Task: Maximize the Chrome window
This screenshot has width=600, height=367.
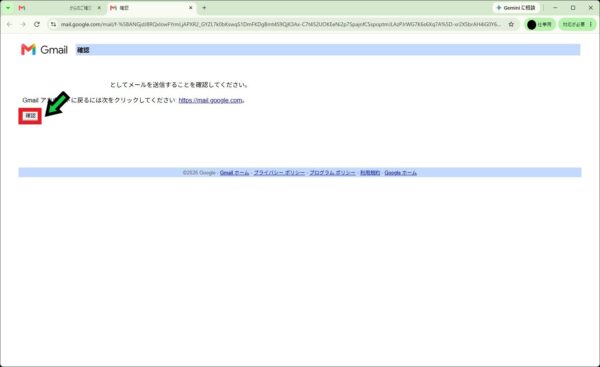Action: click(573, 8)
